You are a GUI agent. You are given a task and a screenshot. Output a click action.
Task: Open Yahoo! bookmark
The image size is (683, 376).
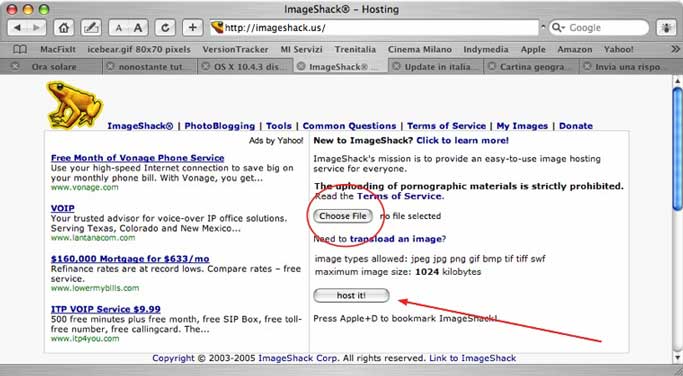click(619, 49)
